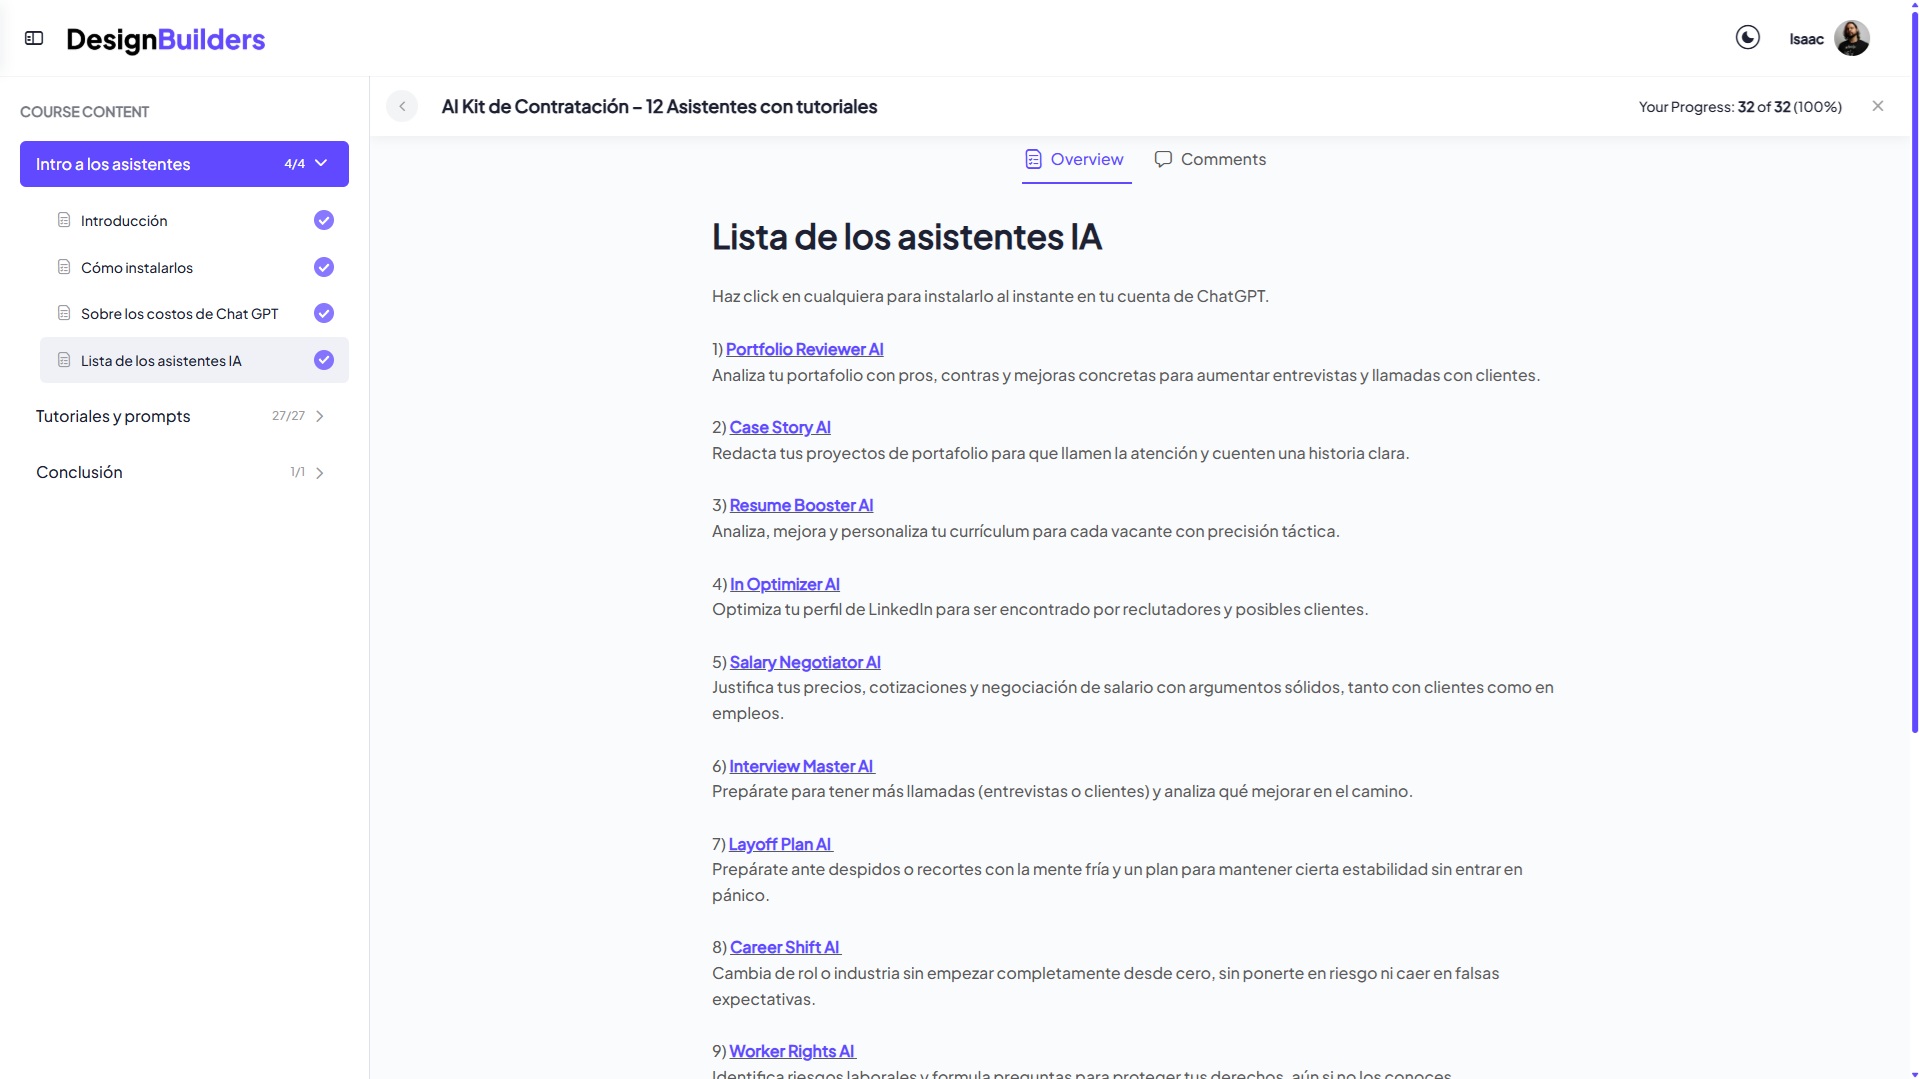This screenshot has width=1919, height=1079.
Task: Toggle completion checkmark for Lista de los asistentes IA
Action: (323, 360)
